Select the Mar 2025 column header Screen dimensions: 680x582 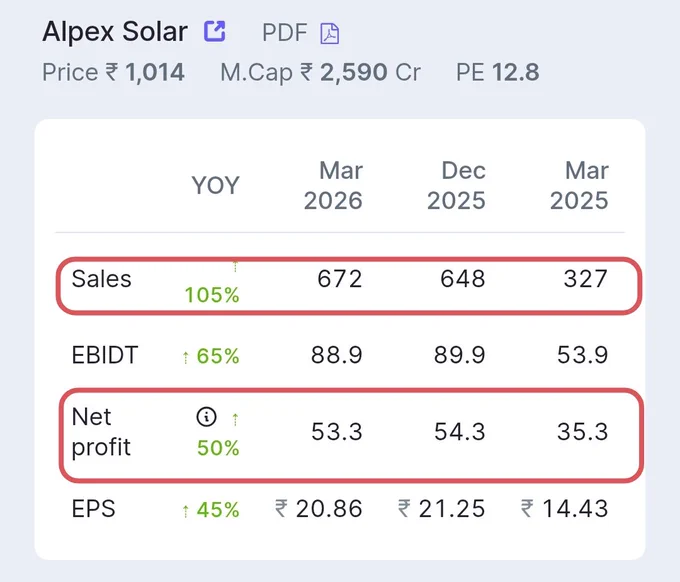579,186
